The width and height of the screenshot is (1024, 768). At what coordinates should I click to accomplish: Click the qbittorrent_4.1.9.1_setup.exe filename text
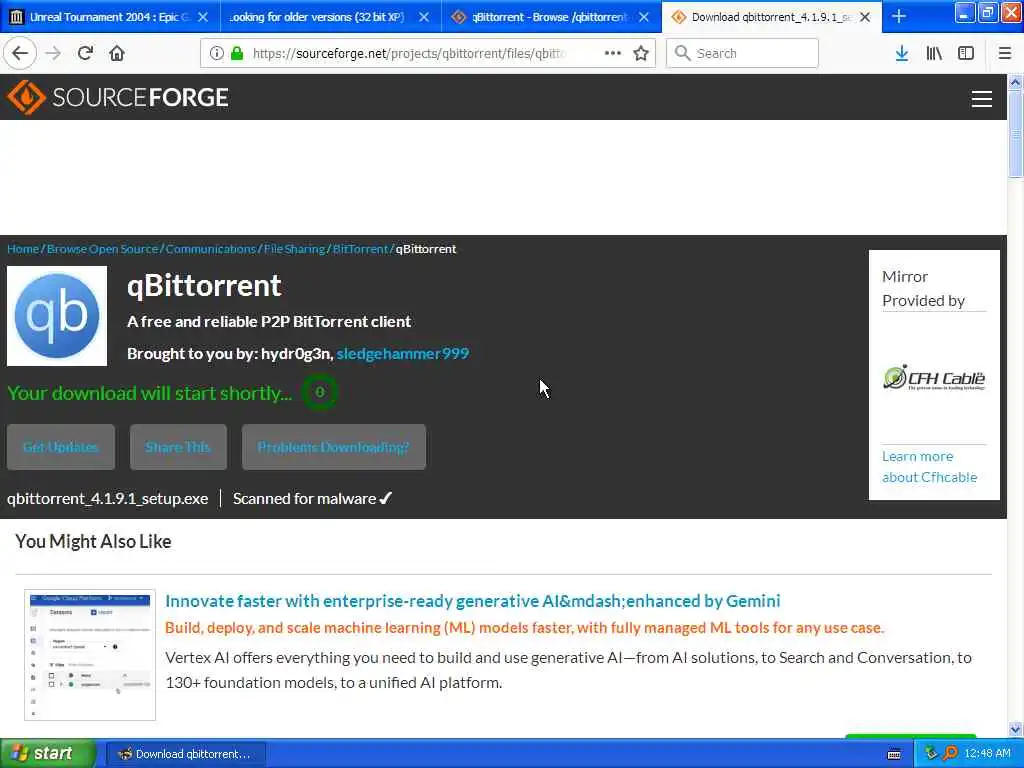coord(108,498)
